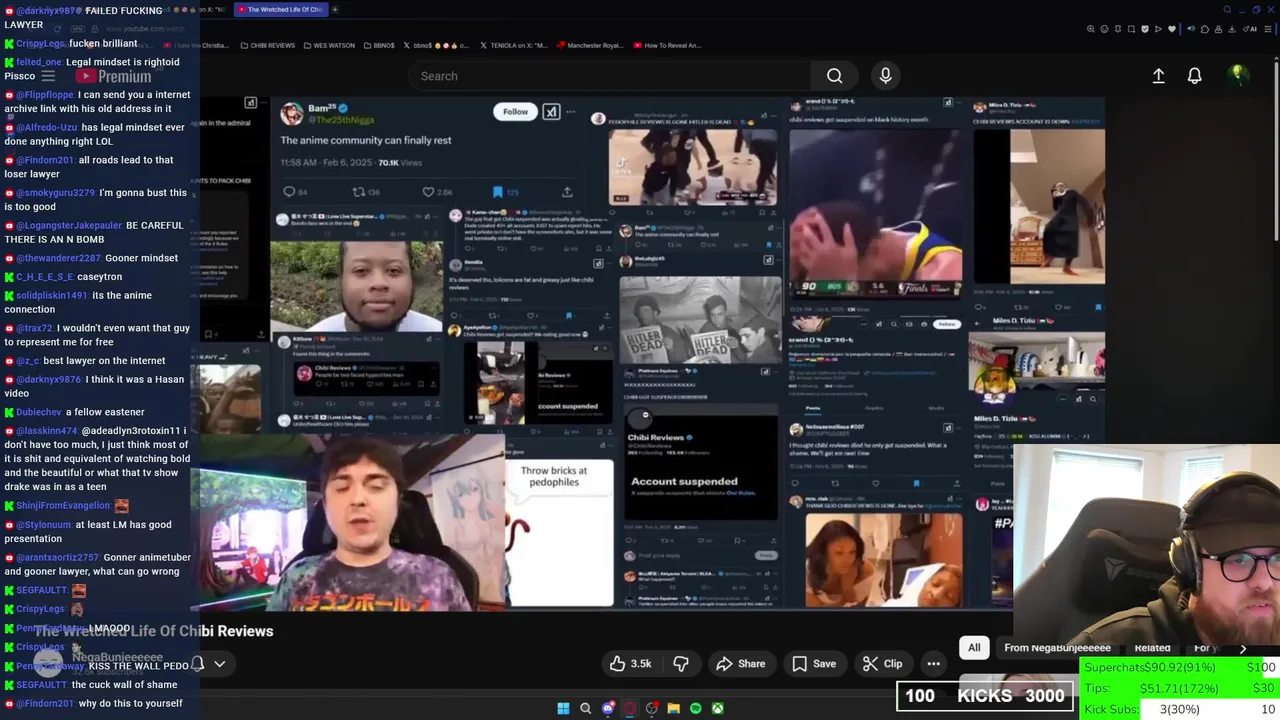Click the video title The Wretched Life Of Chibi Reviews

(154, 631)
